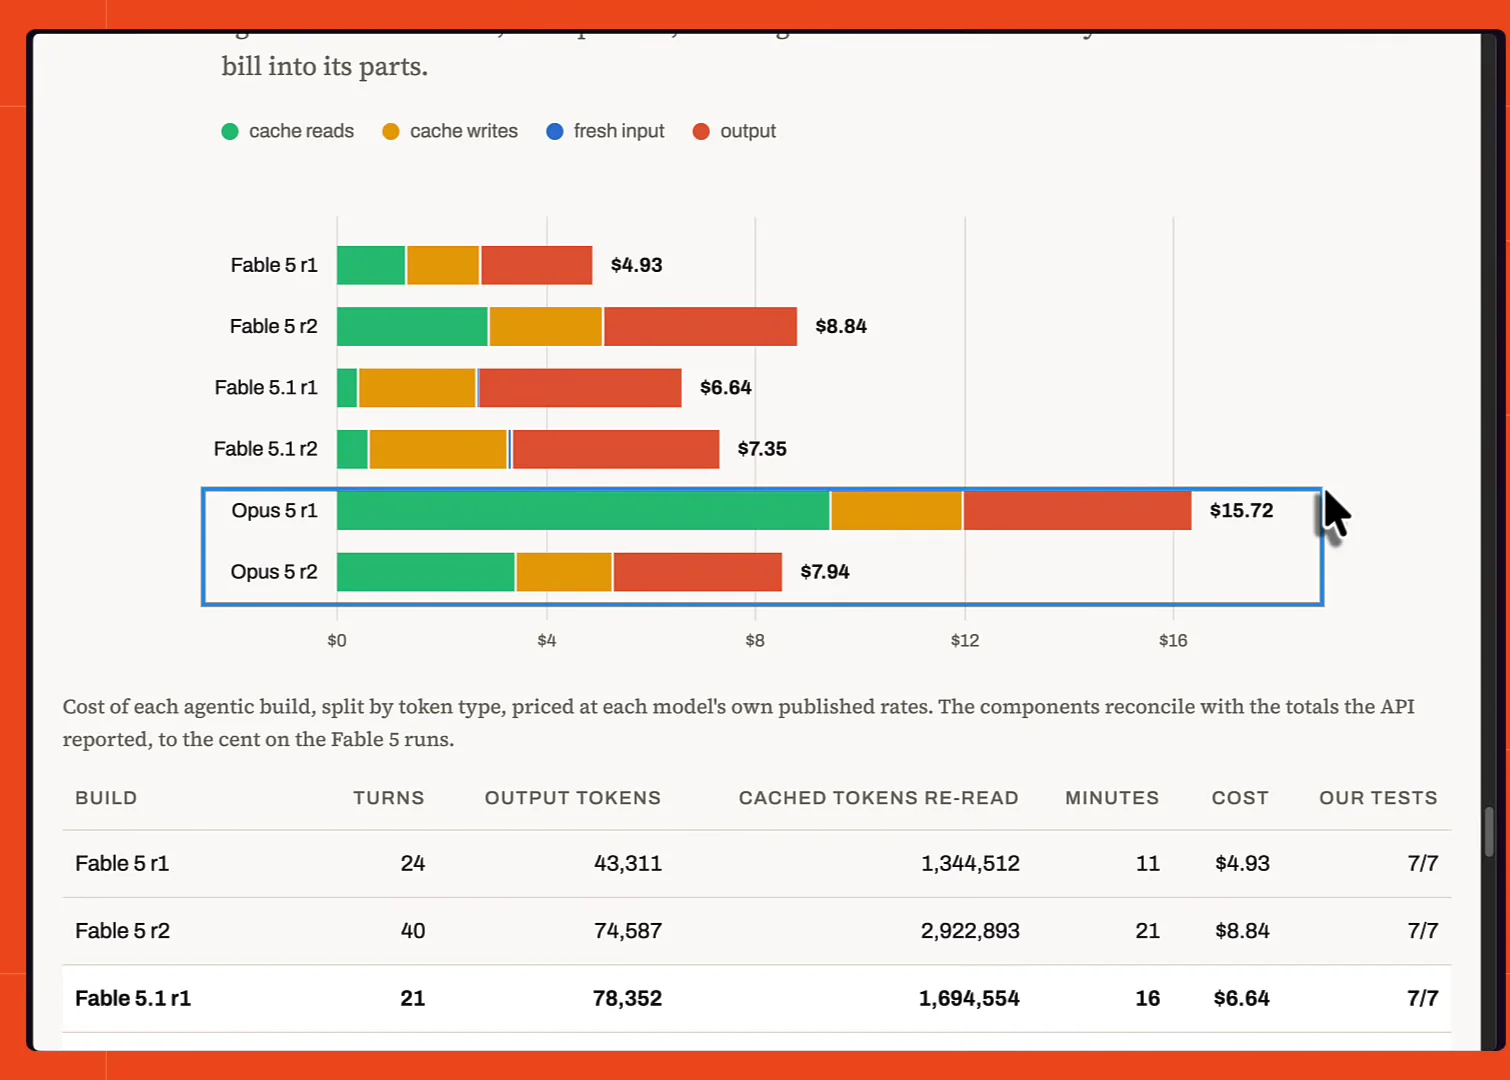1510x1080 pixels.
Task: Click the $4.93 chart value label
Action: 637,265
